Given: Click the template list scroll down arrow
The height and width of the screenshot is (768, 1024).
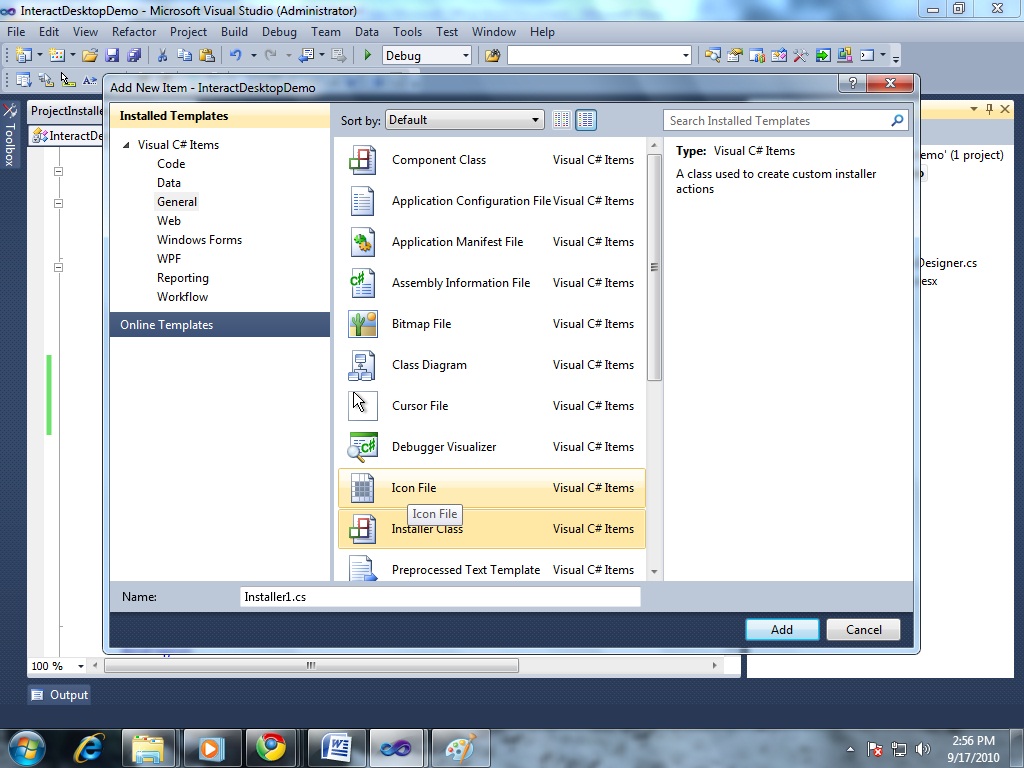Looking at the screenshot, I should 654,572.
